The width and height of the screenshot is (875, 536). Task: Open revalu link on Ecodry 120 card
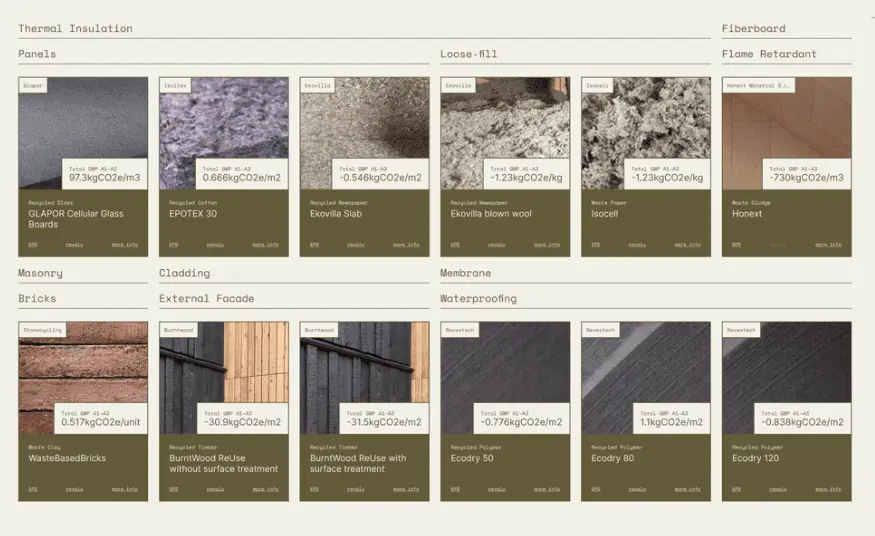tap(778, 489)
